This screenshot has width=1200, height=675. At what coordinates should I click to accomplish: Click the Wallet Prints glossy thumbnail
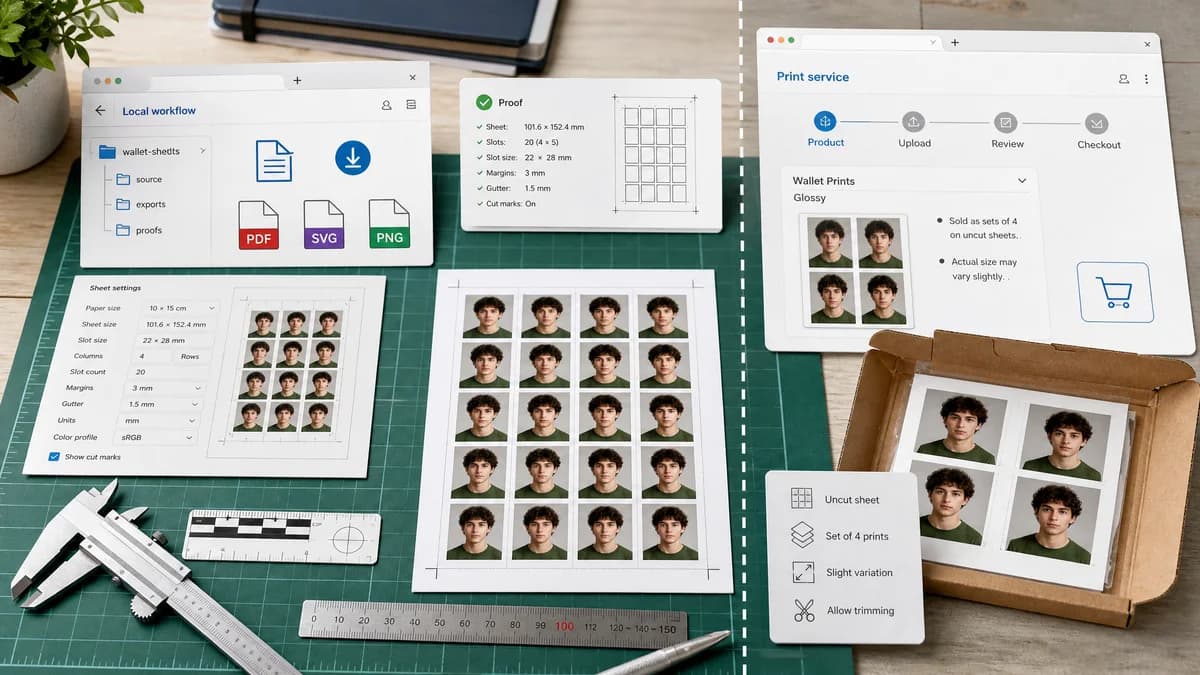coord(854,270)
